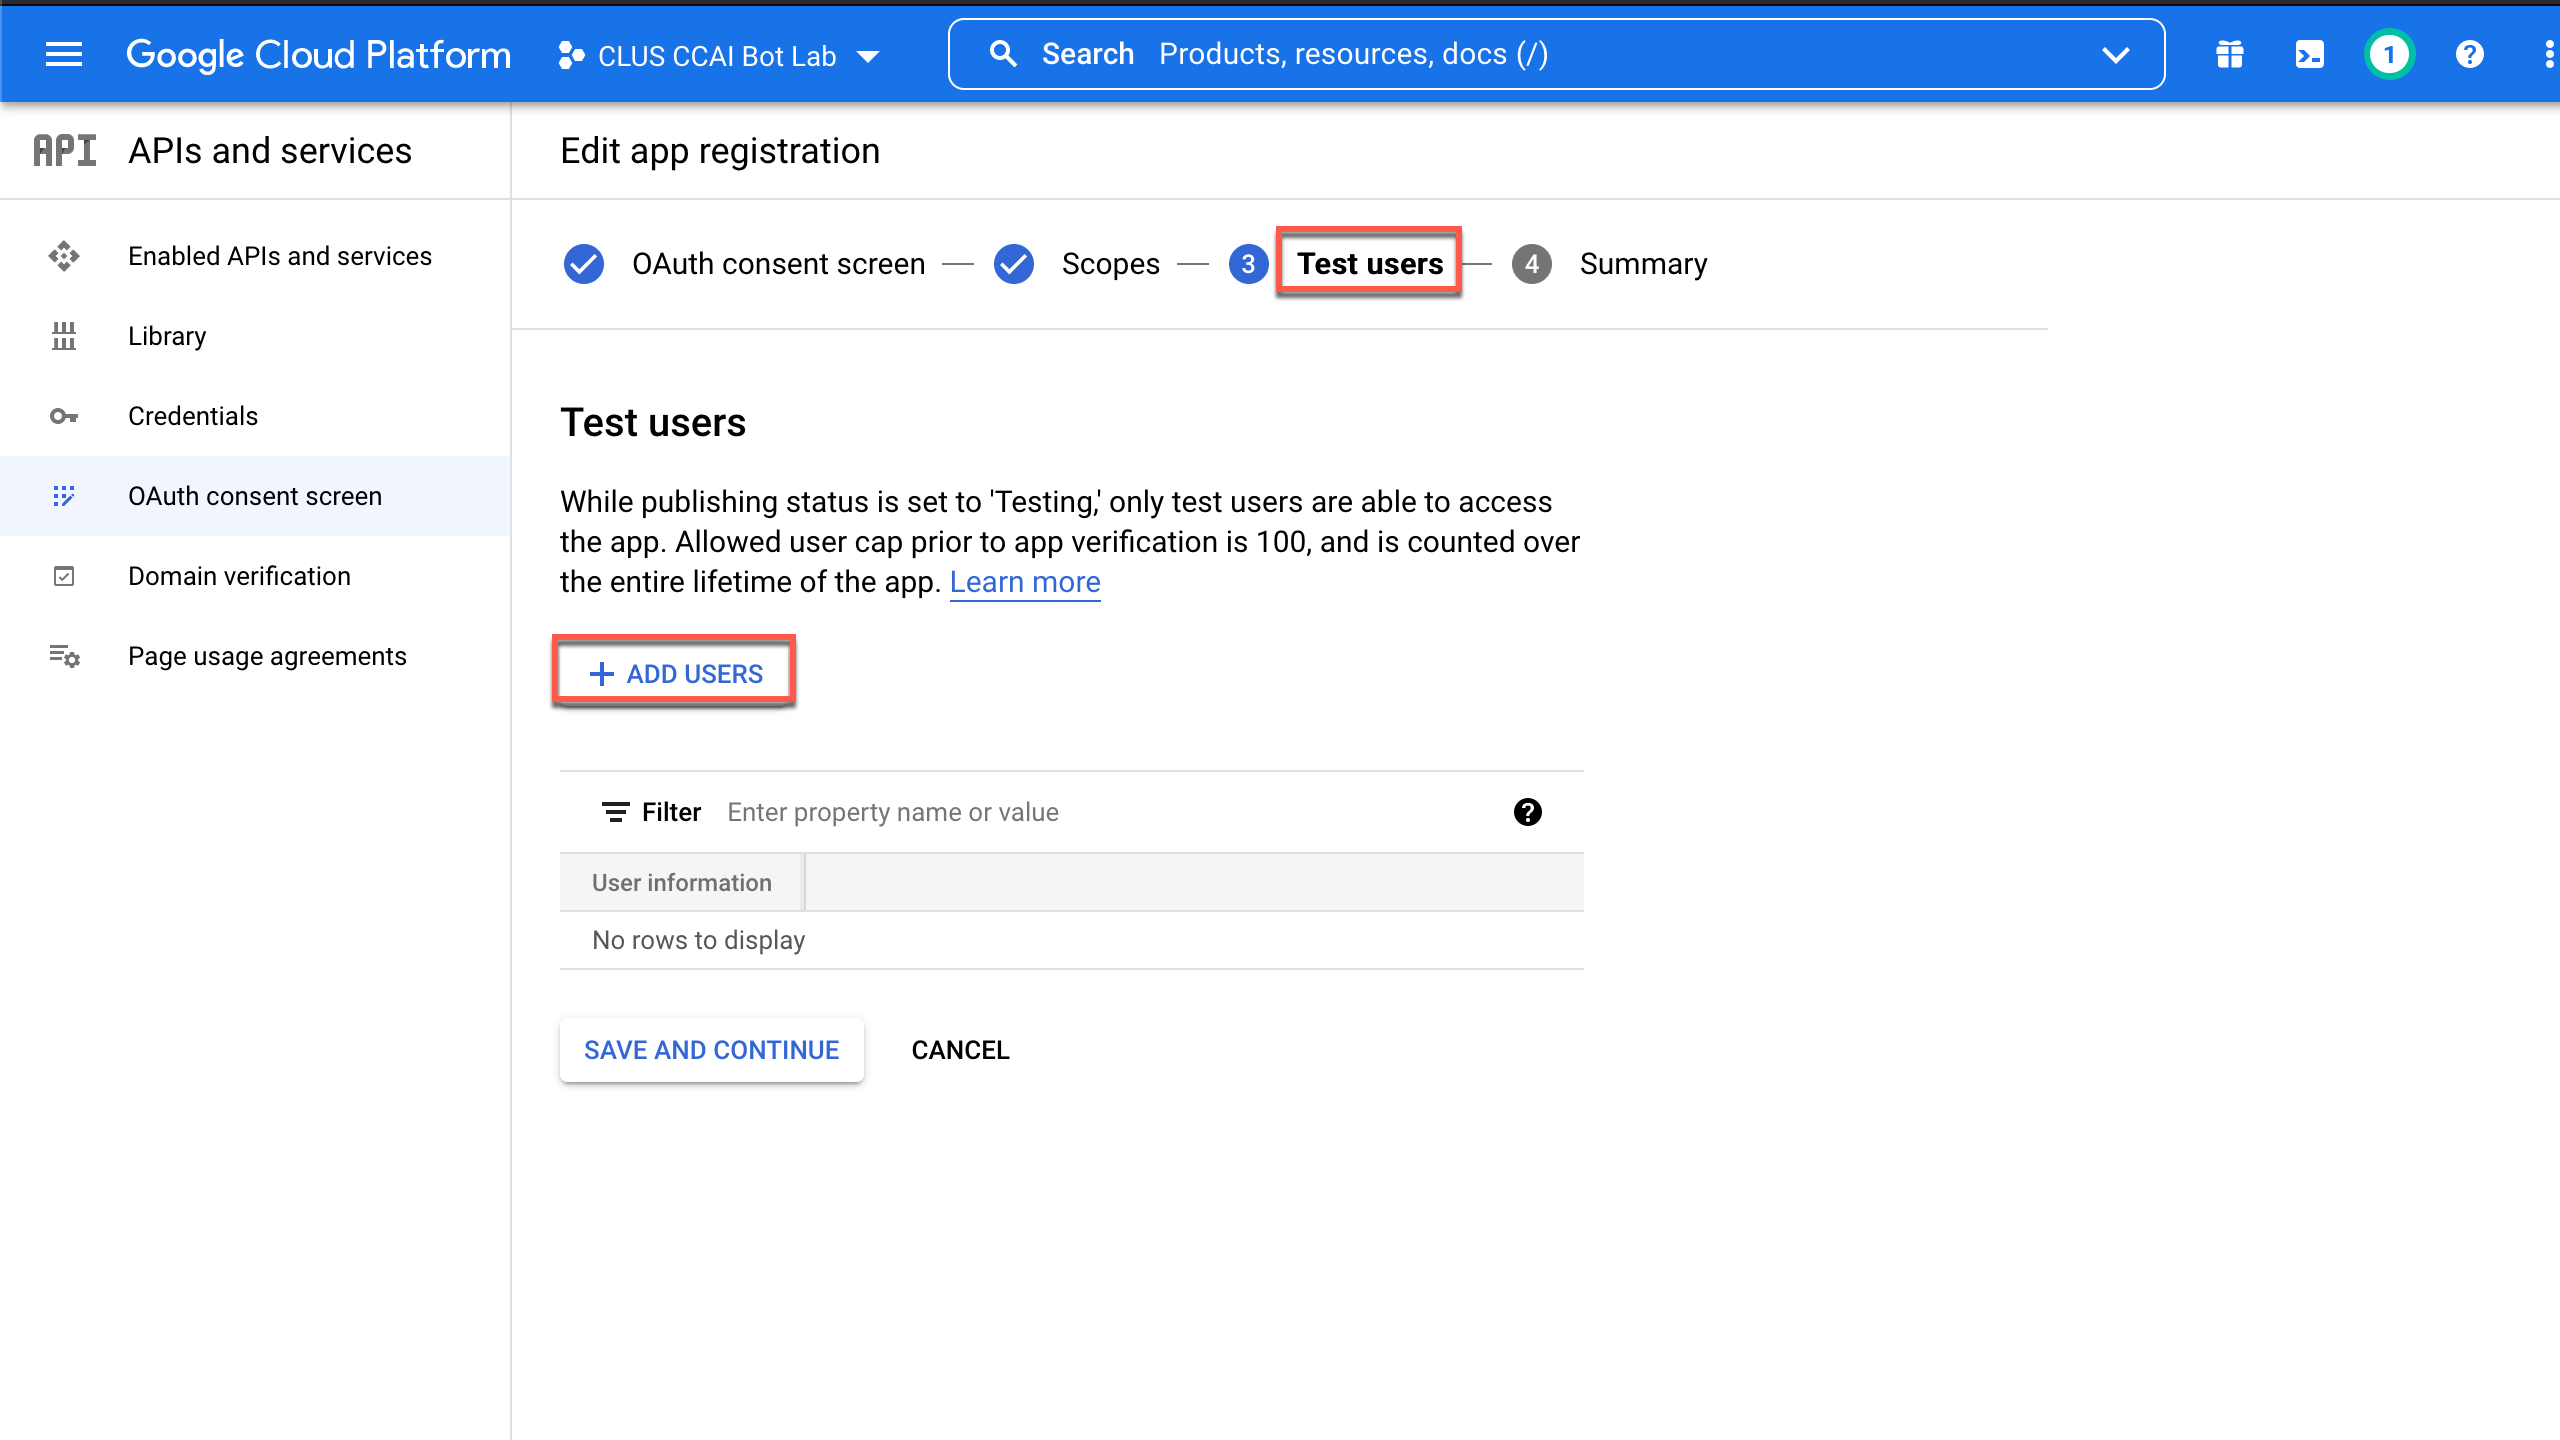
Task: Click the APIs and services heading
Action: point(270,151)
